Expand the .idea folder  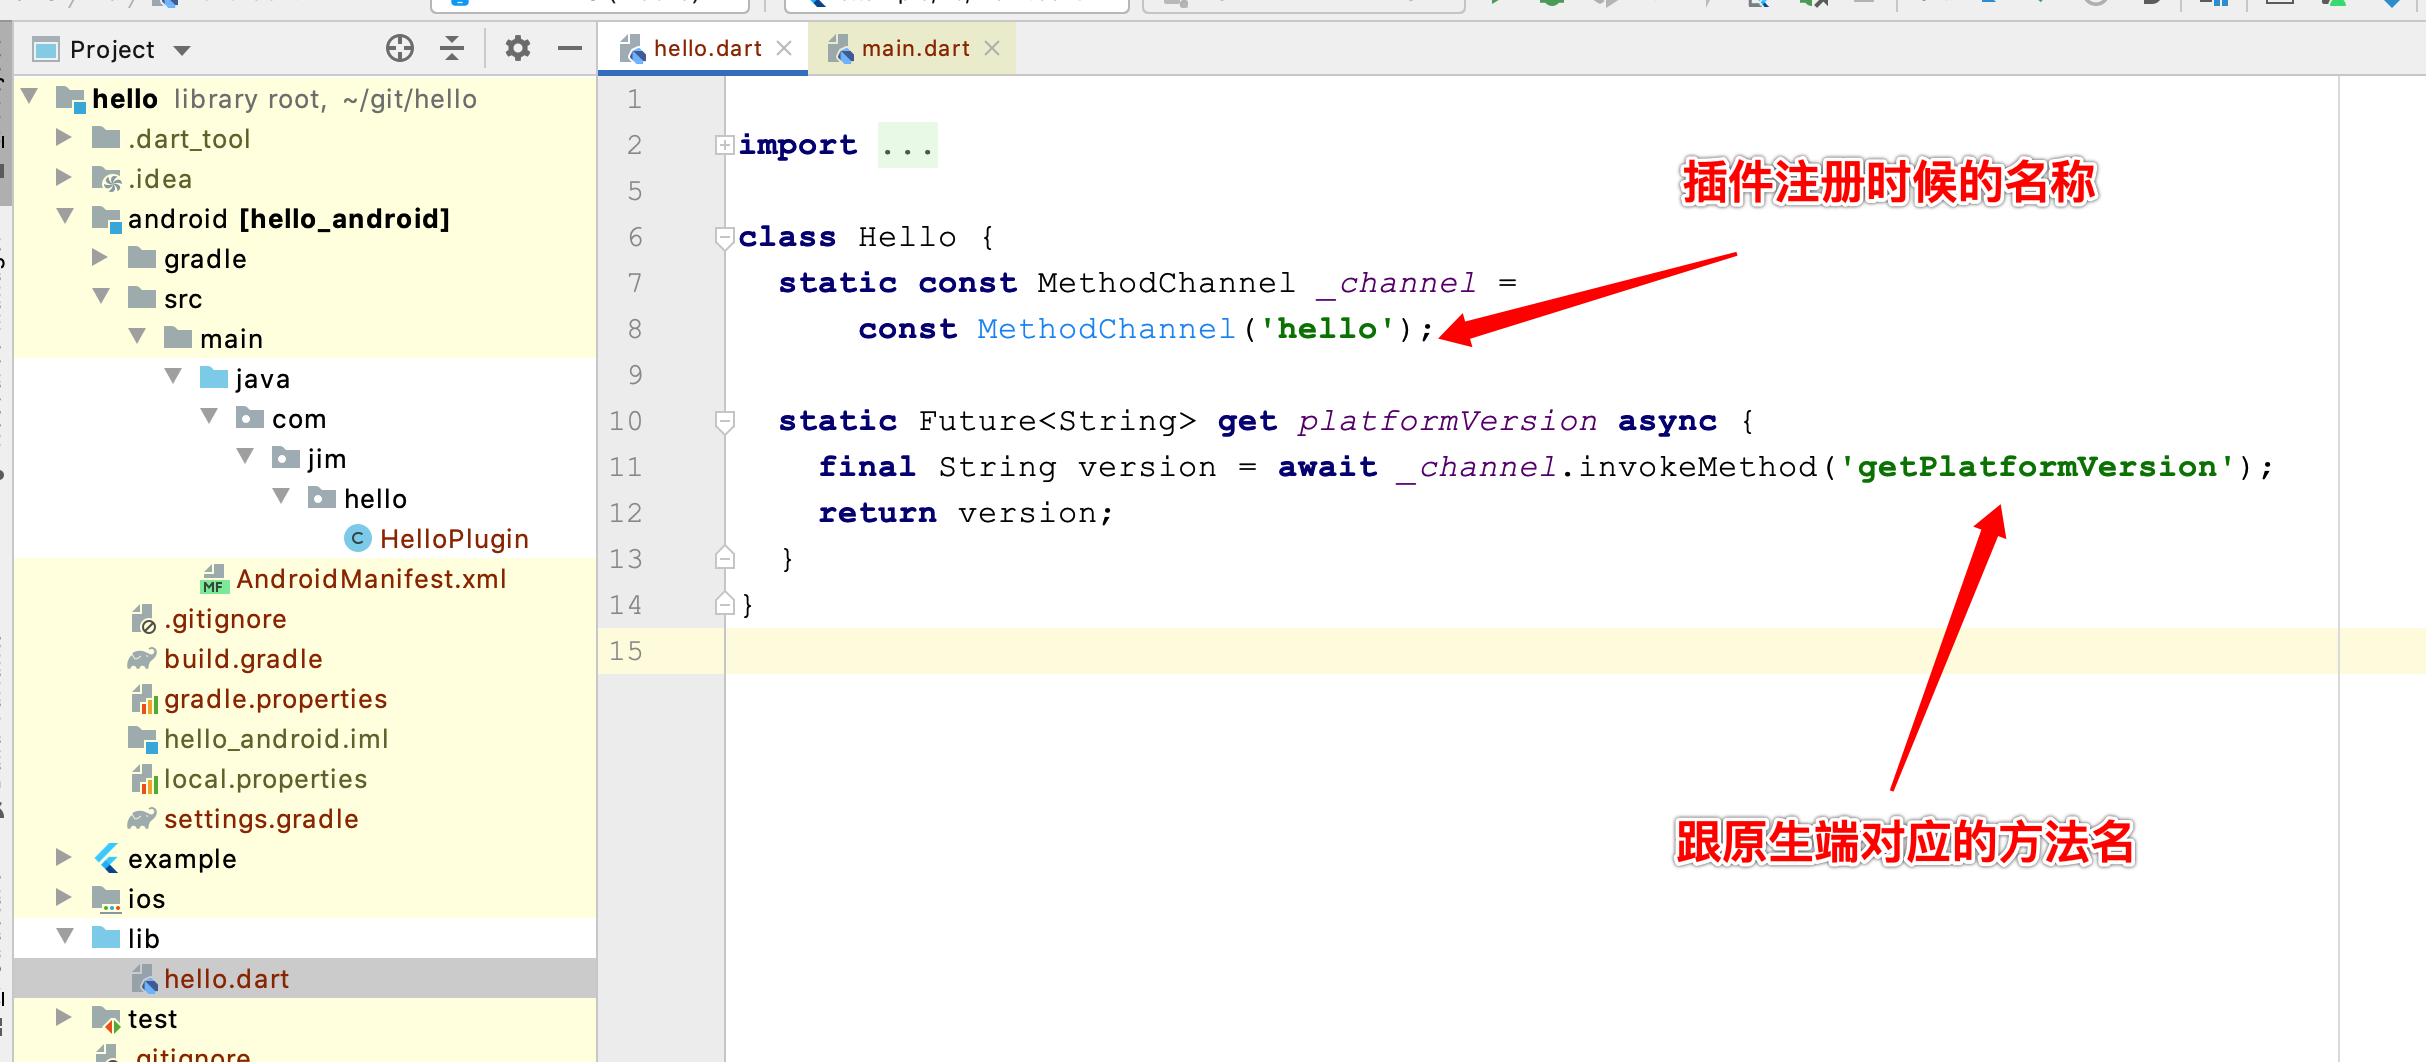pyautogui.click(x=64, y=177)
